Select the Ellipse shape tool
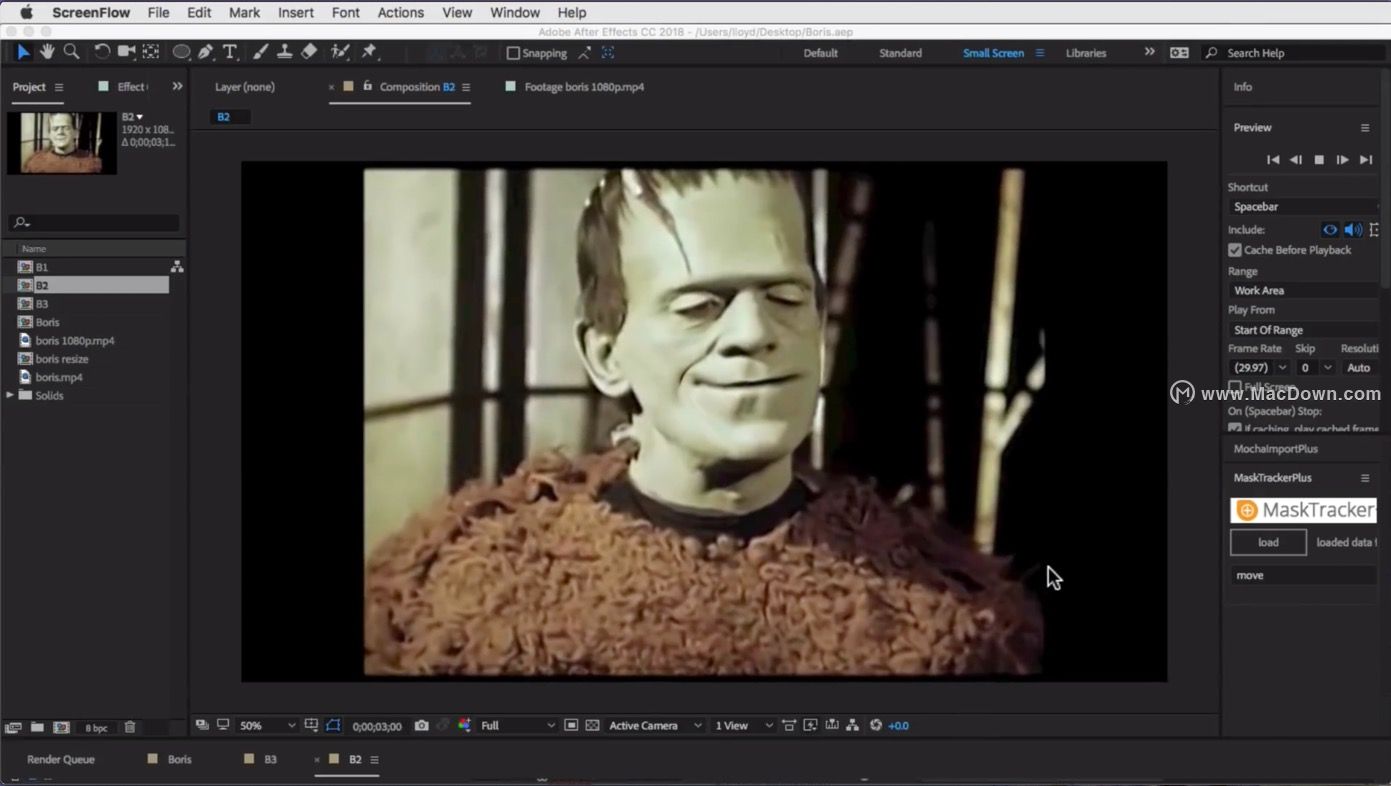Screen dimensions: 1391x786 click(x=181, y=52)
